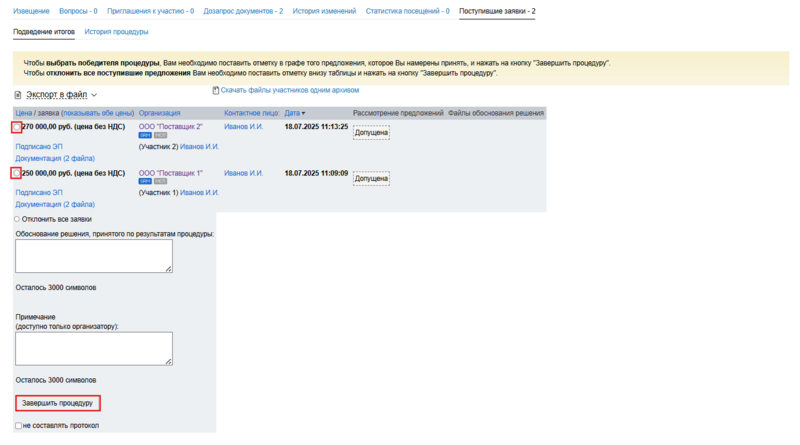Open the Извещение tab
800x445 pixels.
pos(31,11)
